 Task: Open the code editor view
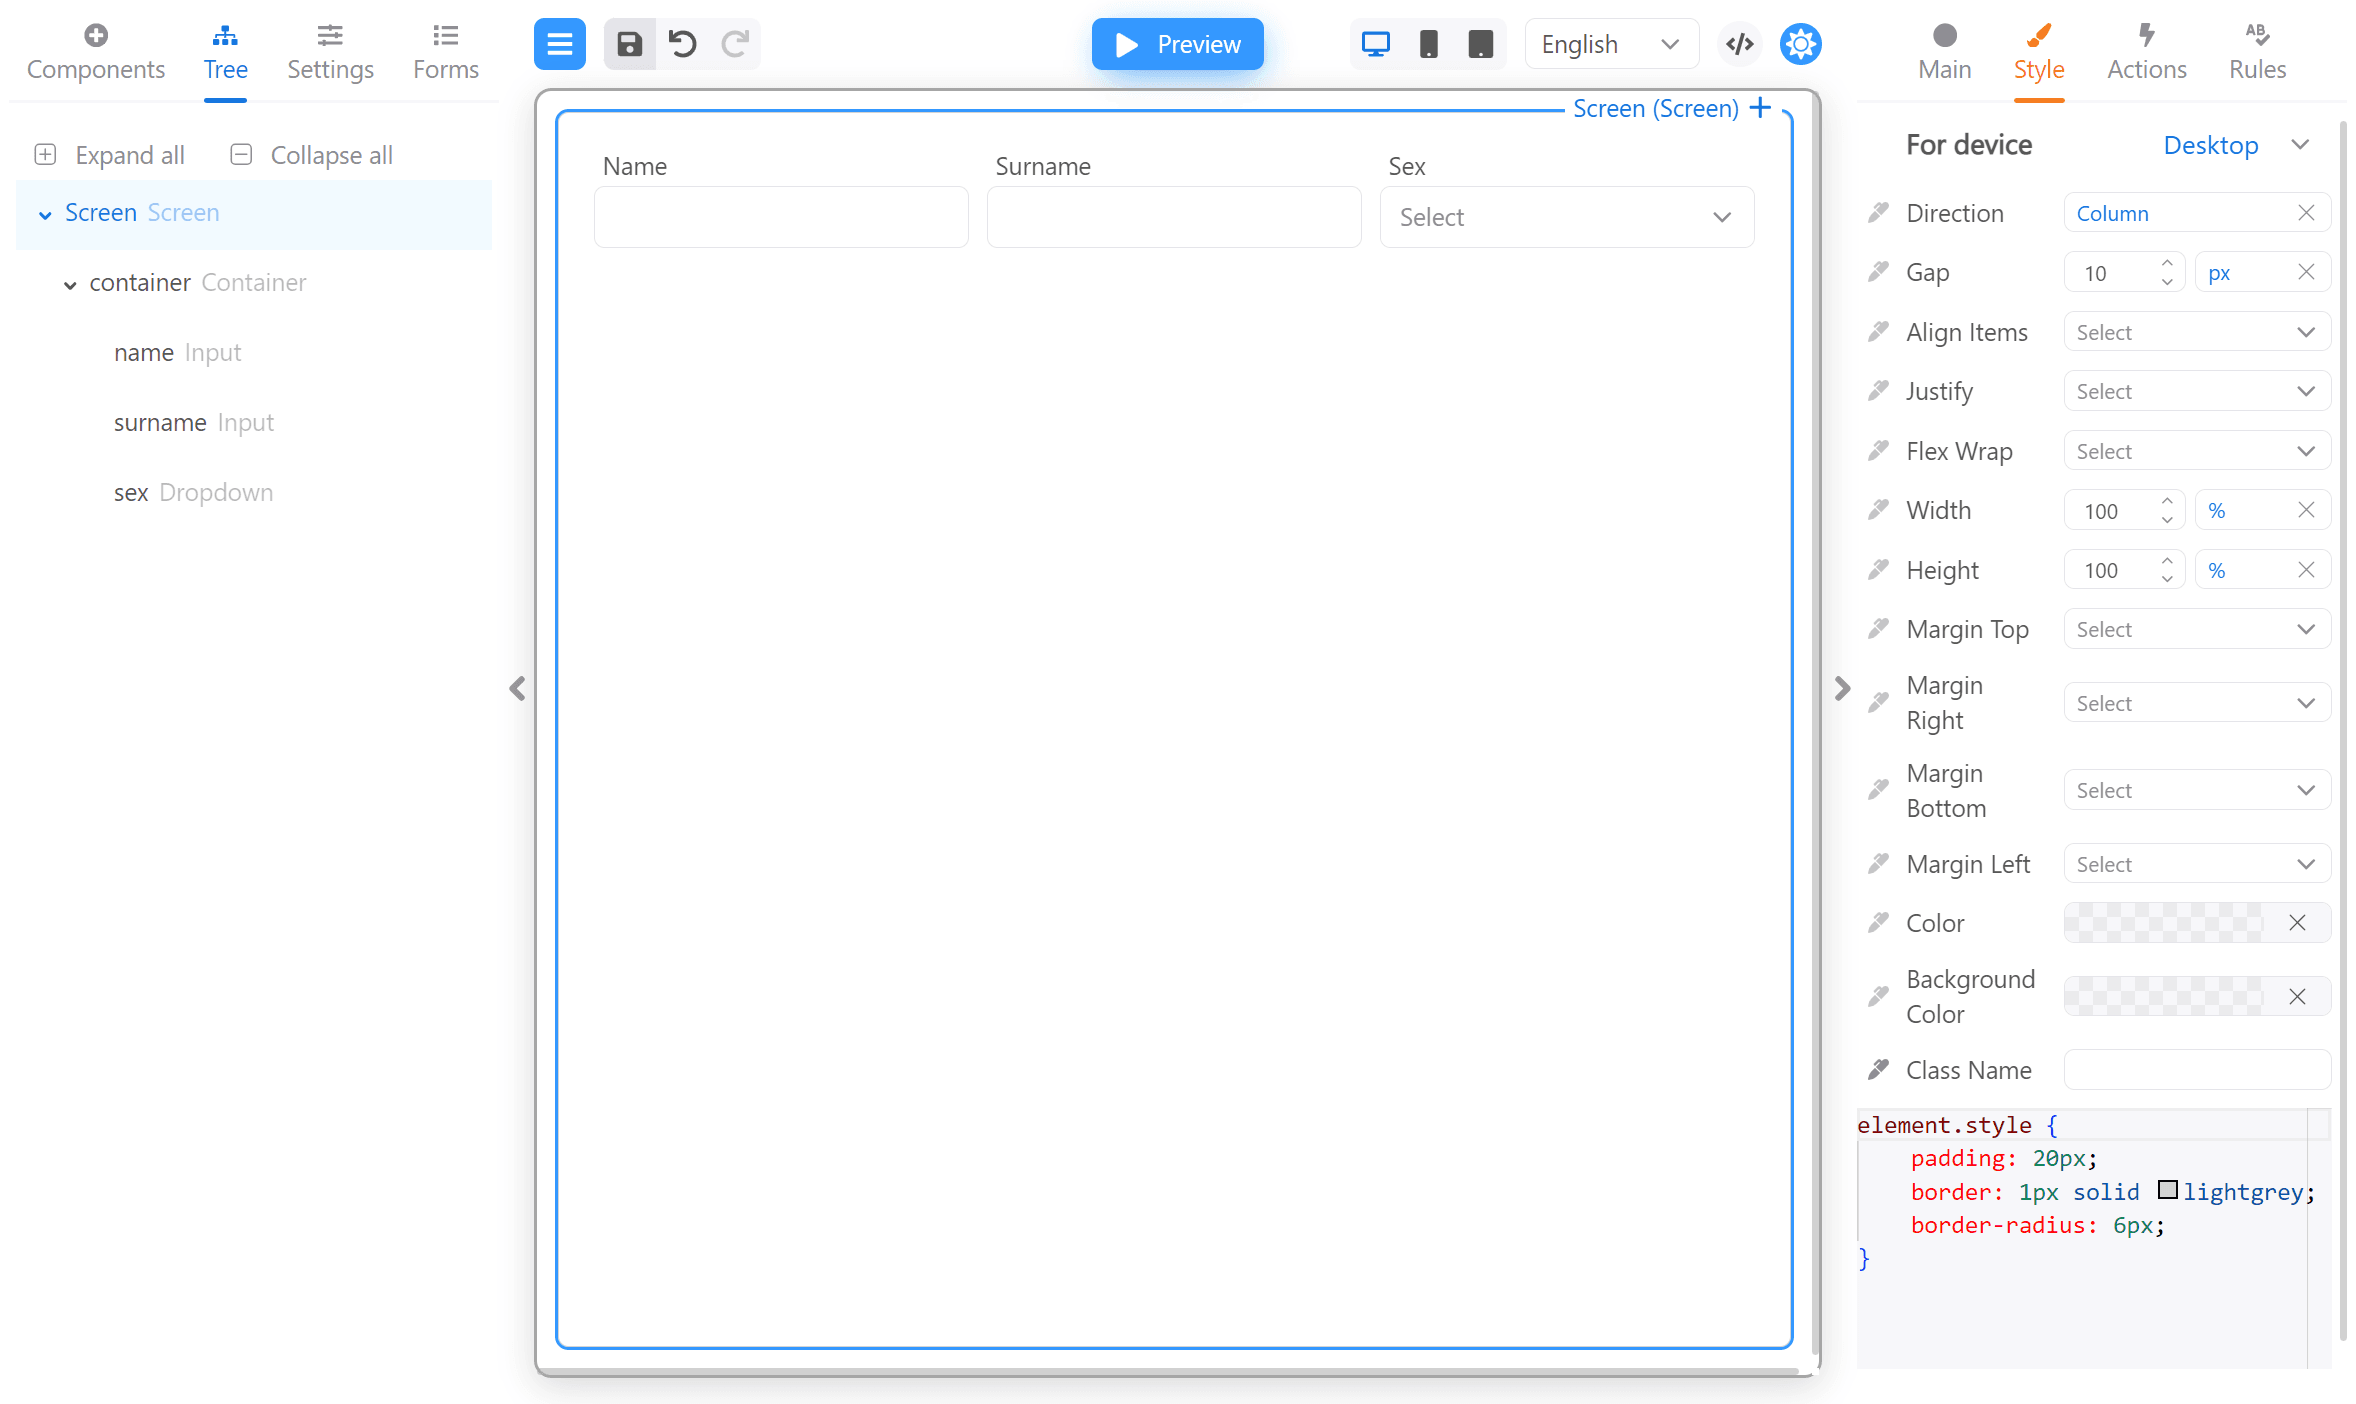1739,43
